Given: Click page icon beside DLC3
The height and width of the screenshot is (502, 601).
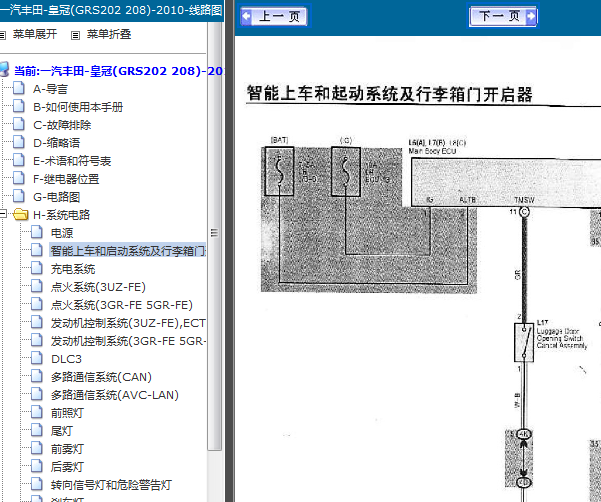Looking at the screenshot, I should (x=37, y=358).
